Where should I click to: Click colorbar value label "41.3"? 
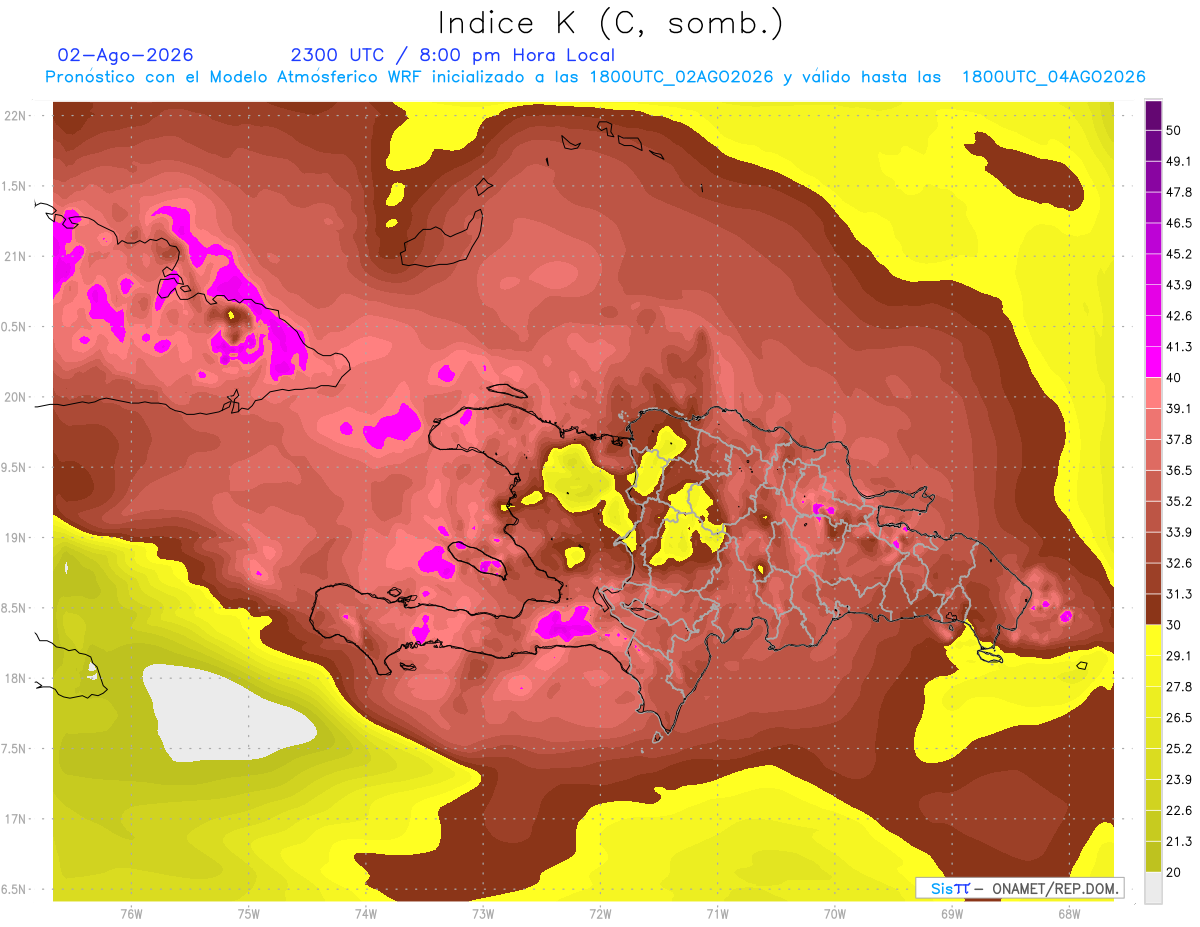click(1178, 347)
